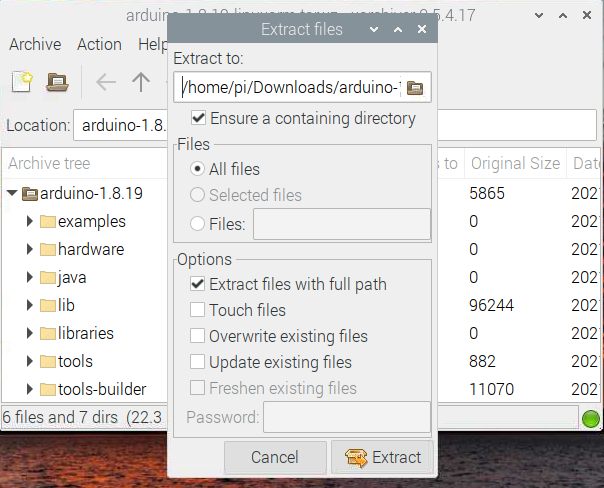Expand the java folder node

click(30, 278)
